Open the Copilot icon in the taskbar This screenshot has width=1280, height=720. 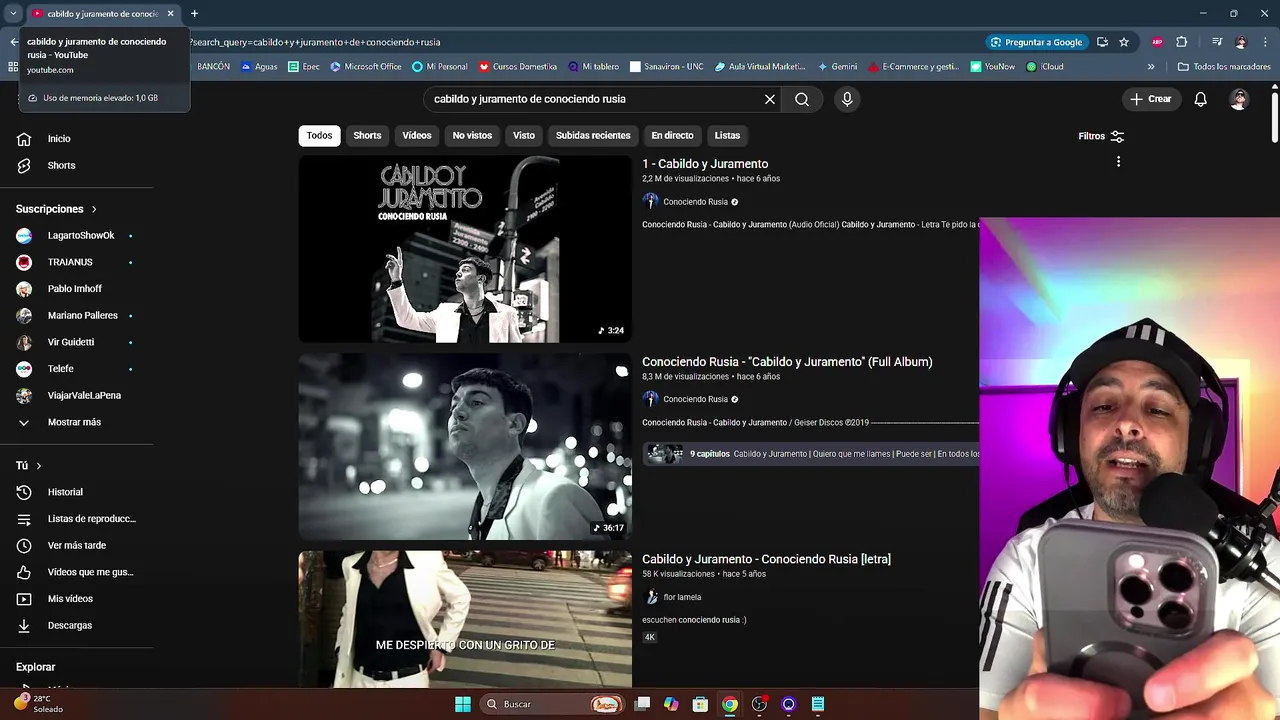coord(671,704)
